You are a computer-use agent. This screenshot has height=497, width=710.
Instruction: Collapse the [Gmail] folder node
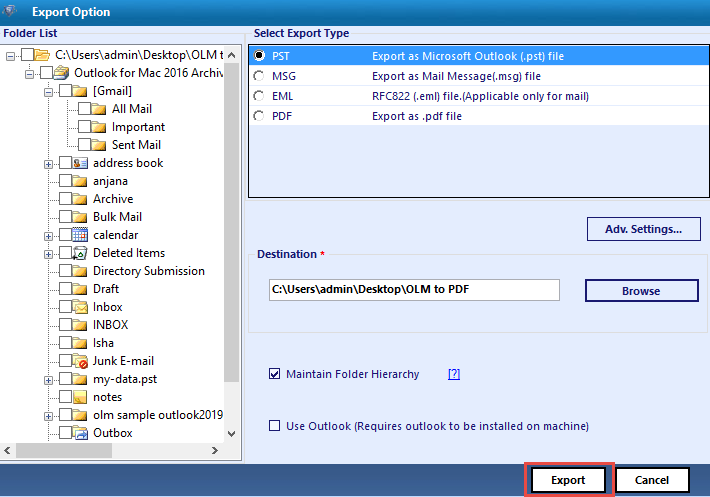(x=48, y=92)
